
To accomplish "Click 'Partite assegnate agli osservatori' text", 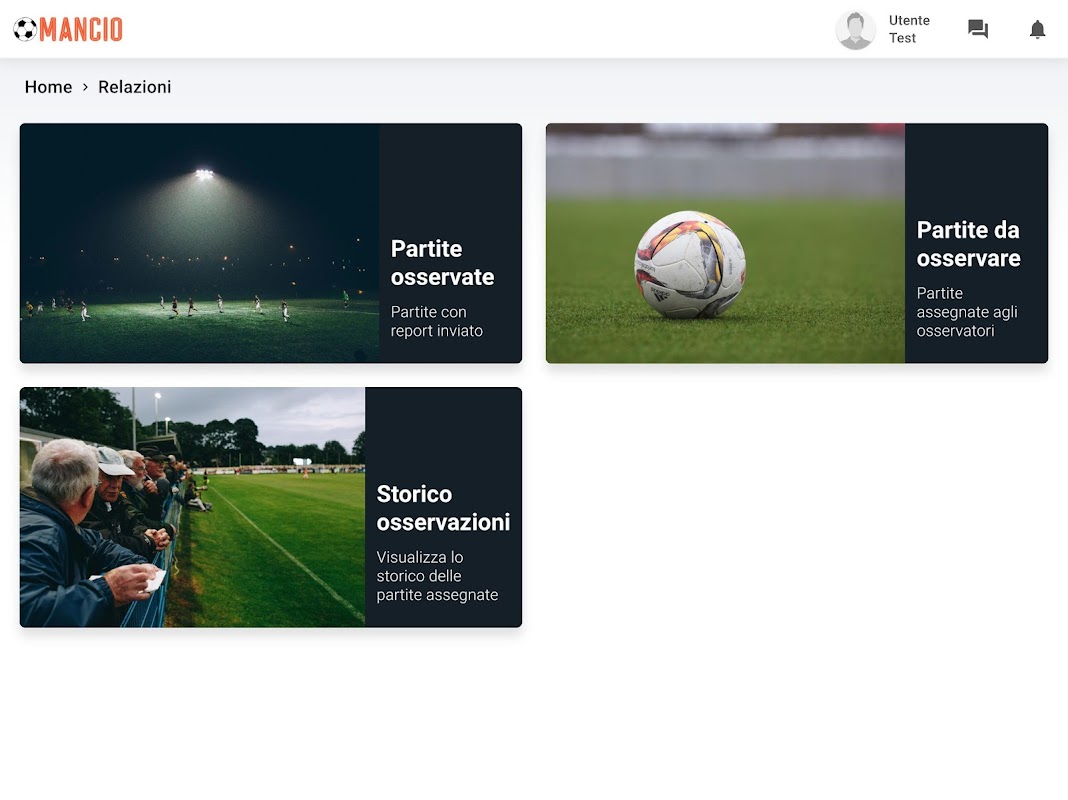I will coord(967,312).
